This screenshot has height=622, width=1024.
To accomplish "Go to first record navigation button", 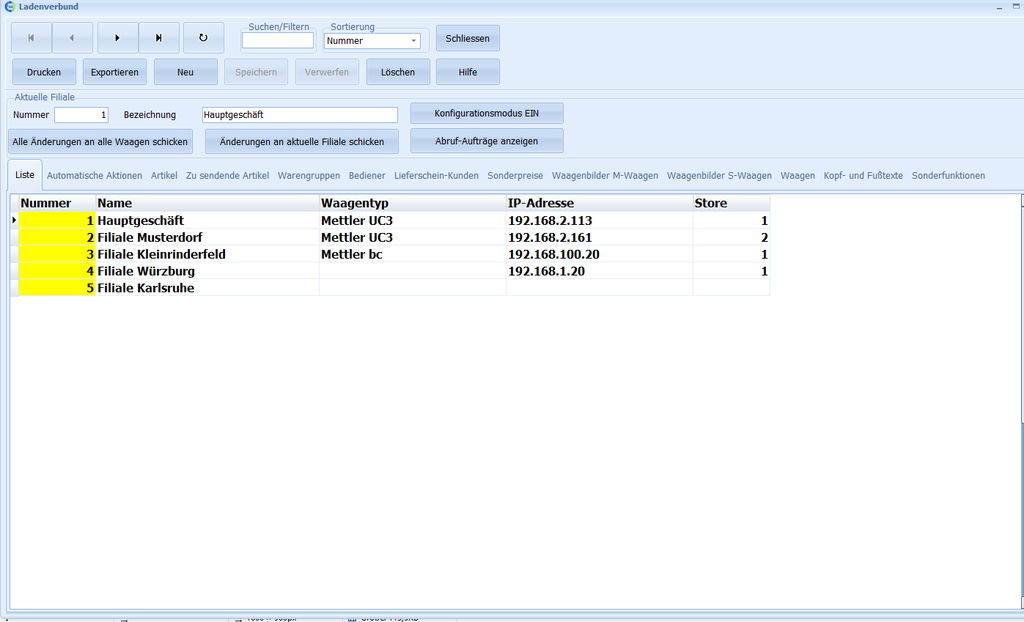I will pos(31,38).
